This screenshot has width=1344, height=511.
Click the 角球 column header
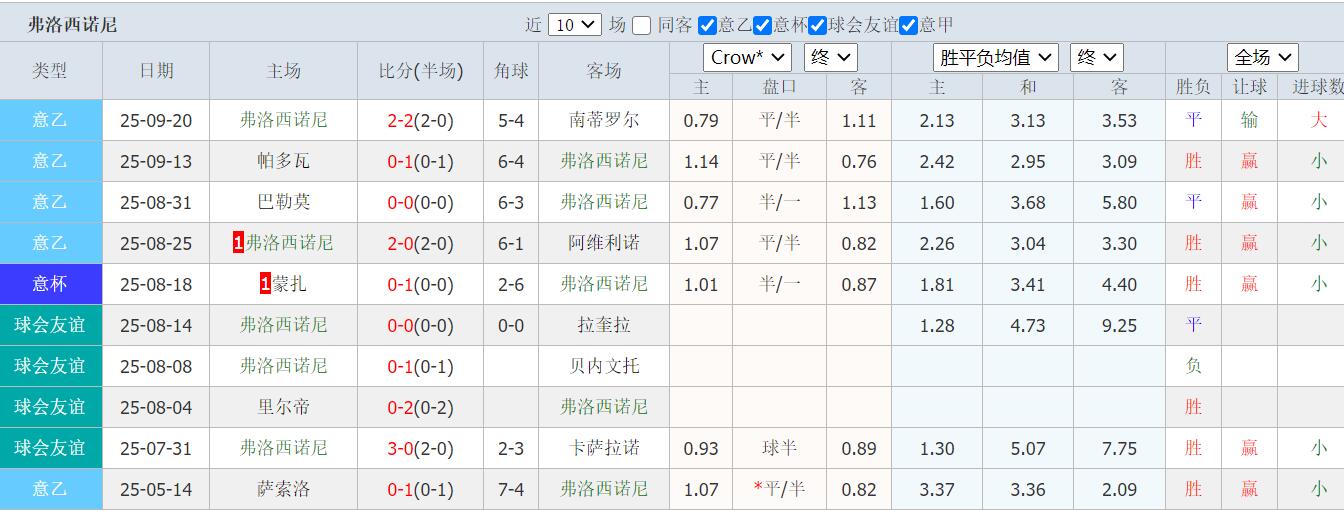511,71
